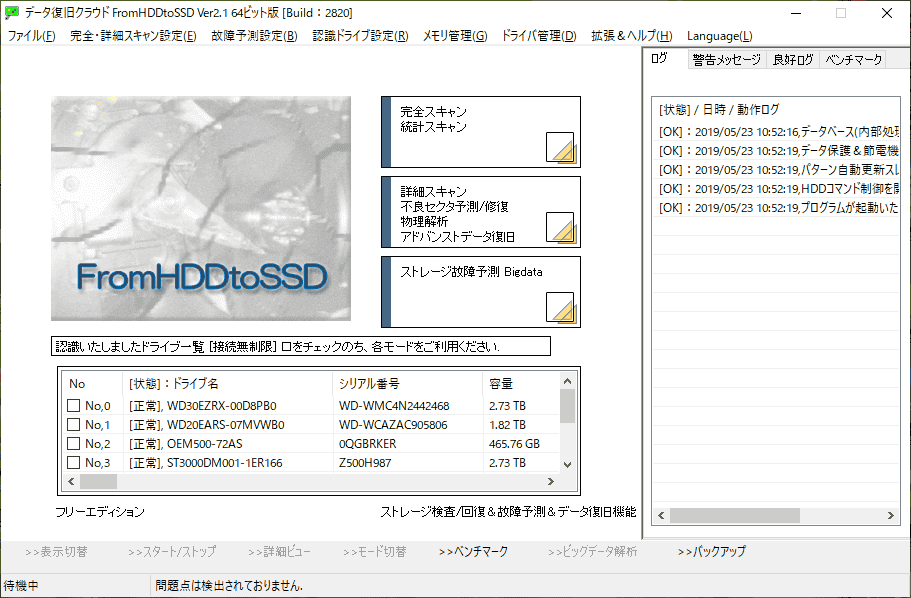Screen dimensions: 911x598
Task: Open ドライバ管理(D) menu
Action: 539,36
